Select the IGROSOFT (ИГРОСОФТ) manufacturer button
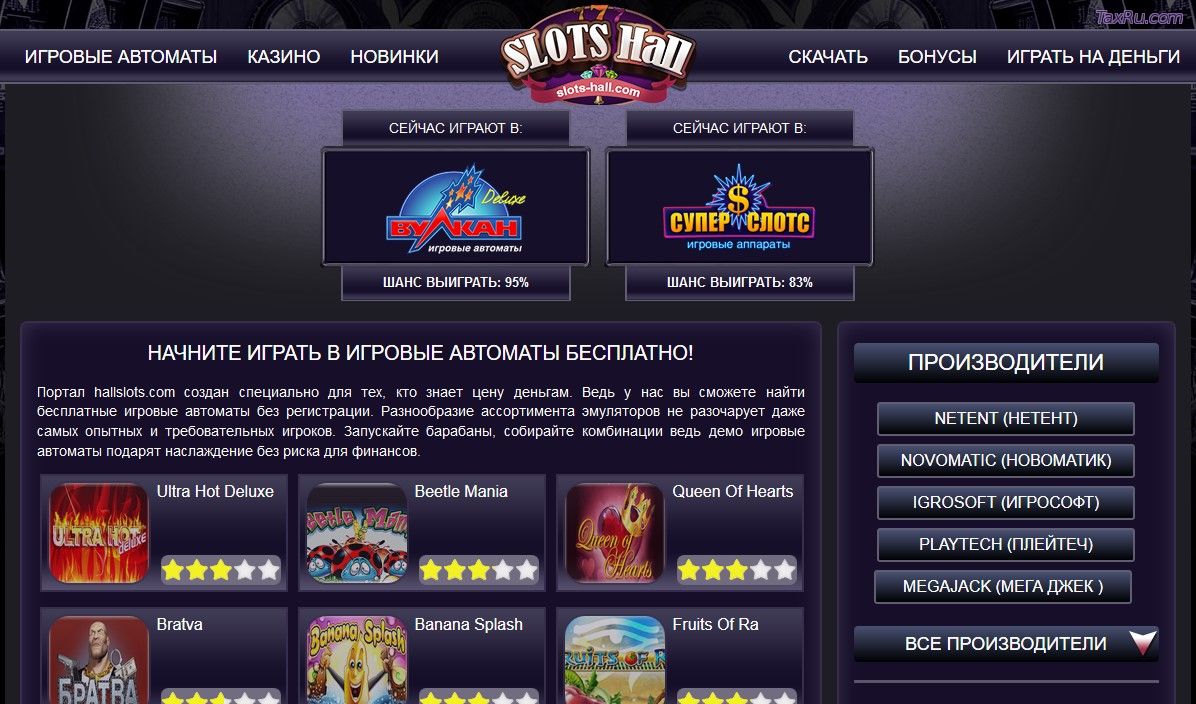Screen dimensions: 1196x704 point(1005,502)
